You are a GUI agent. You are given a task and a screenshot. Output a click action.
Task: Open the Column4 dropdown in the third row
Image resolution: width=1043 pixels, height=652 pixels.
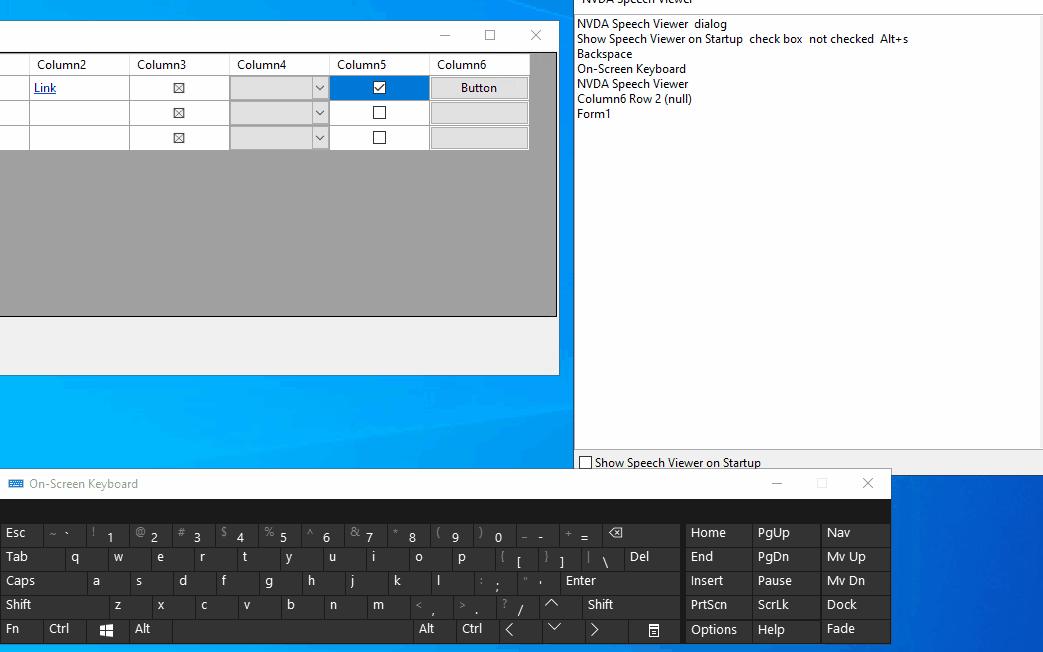[319, 137]
